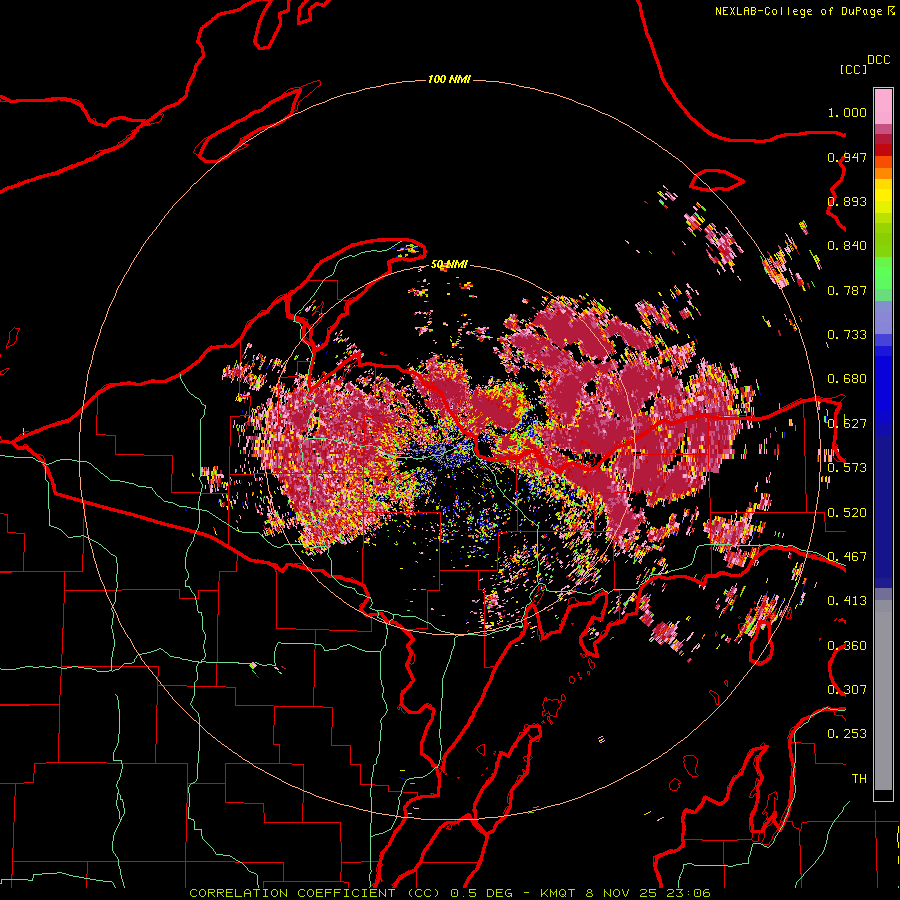Click the 0.733 color scale value
The height and width of the screenshot is (900, 900).
point(847,335)
